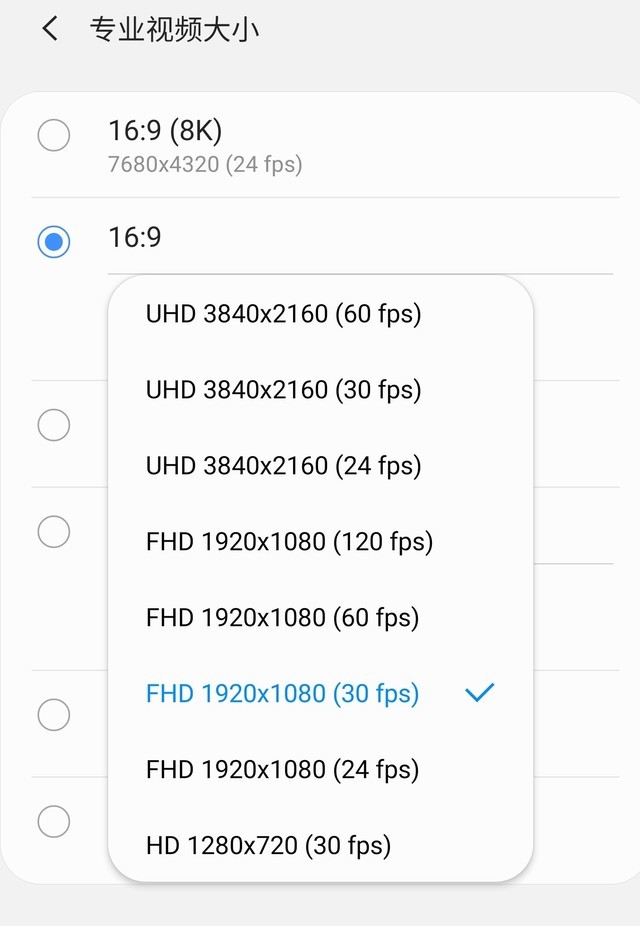Image resolution: width=640 pixels, height=926 pixels.
Task: Select FHD 1920x1080 (60 fps)
Action: point(282,618)
